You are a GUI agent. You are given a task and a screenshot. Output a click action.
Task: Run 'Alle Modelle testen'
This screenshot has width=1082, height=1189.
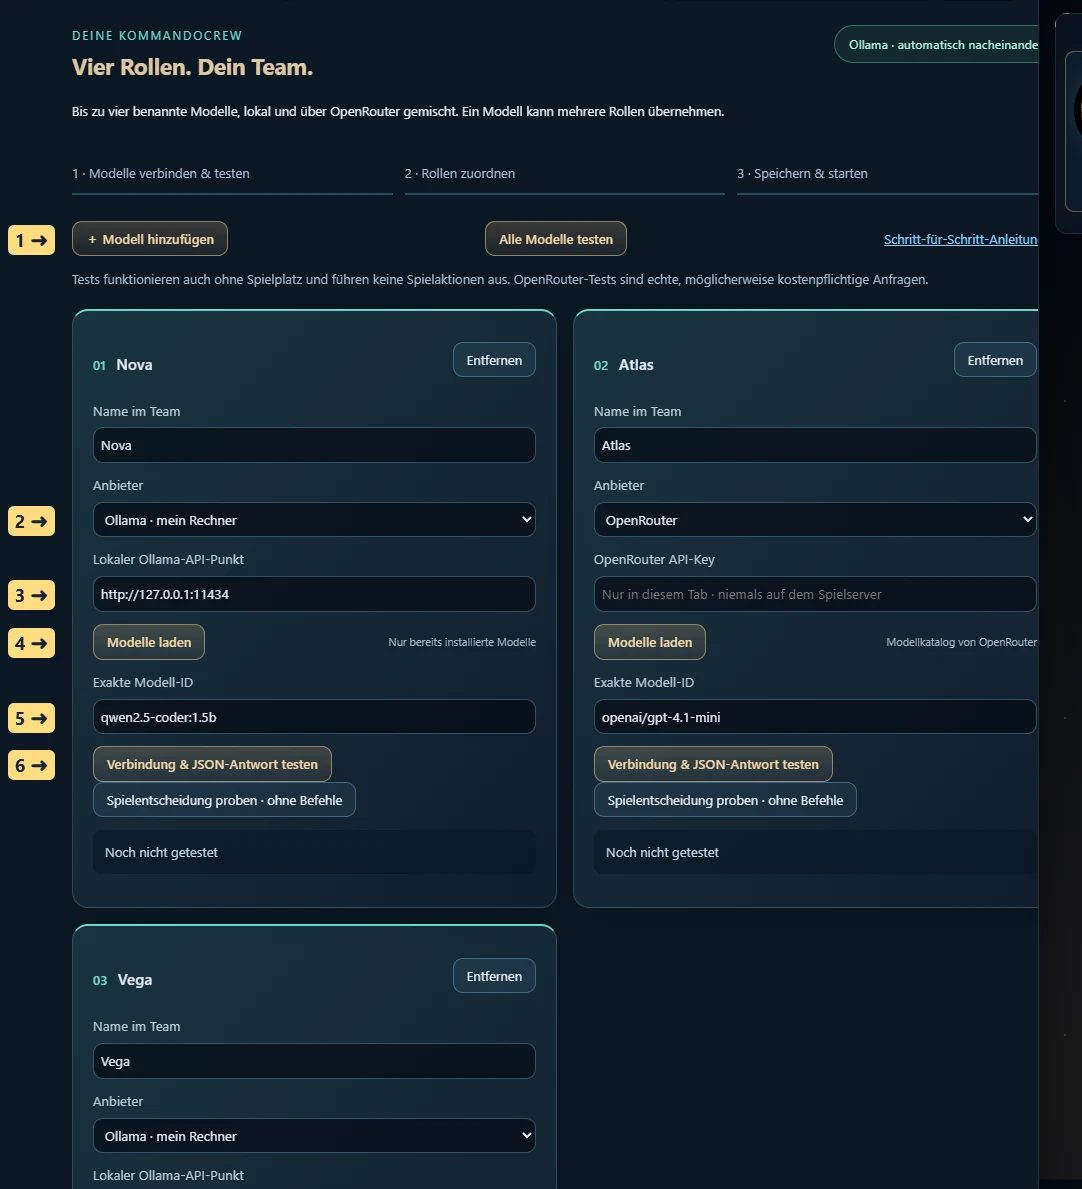tap(556, 239)
